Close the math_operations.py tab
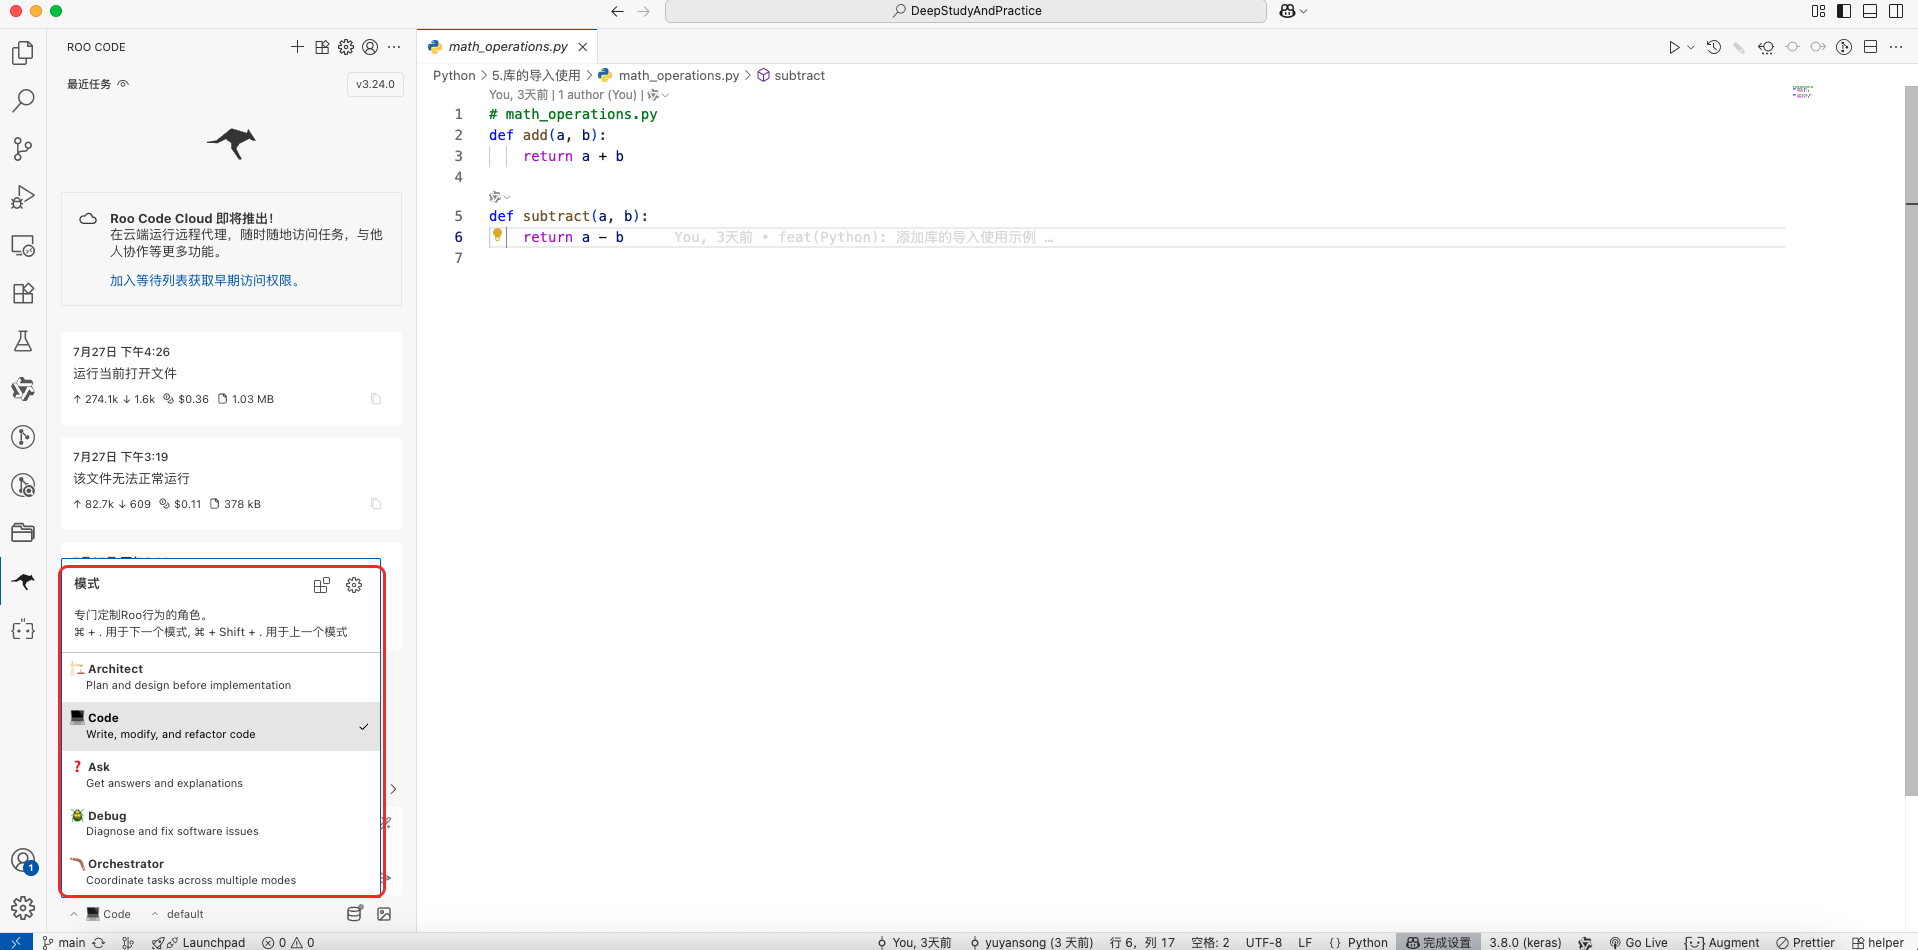 tap(583, 47)
